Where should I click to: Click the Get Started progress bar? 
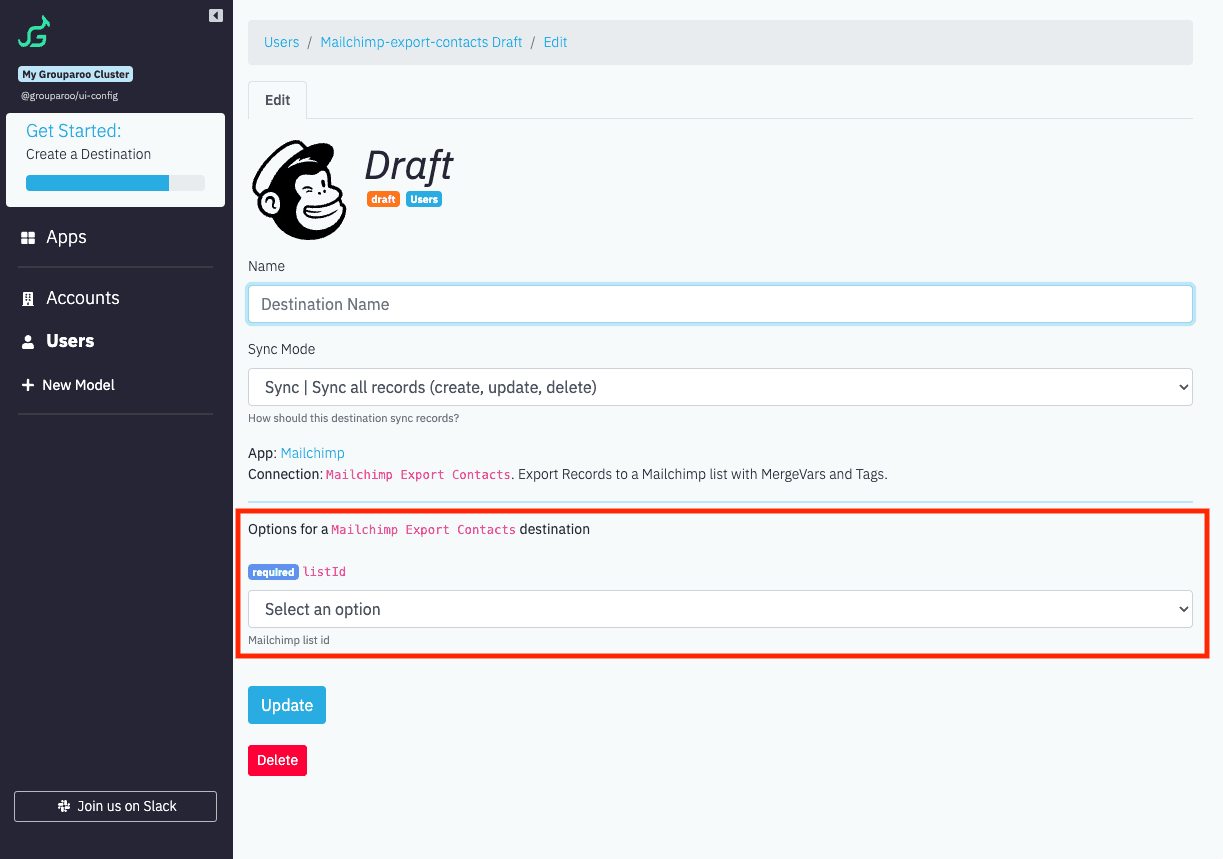coord(115,183)
